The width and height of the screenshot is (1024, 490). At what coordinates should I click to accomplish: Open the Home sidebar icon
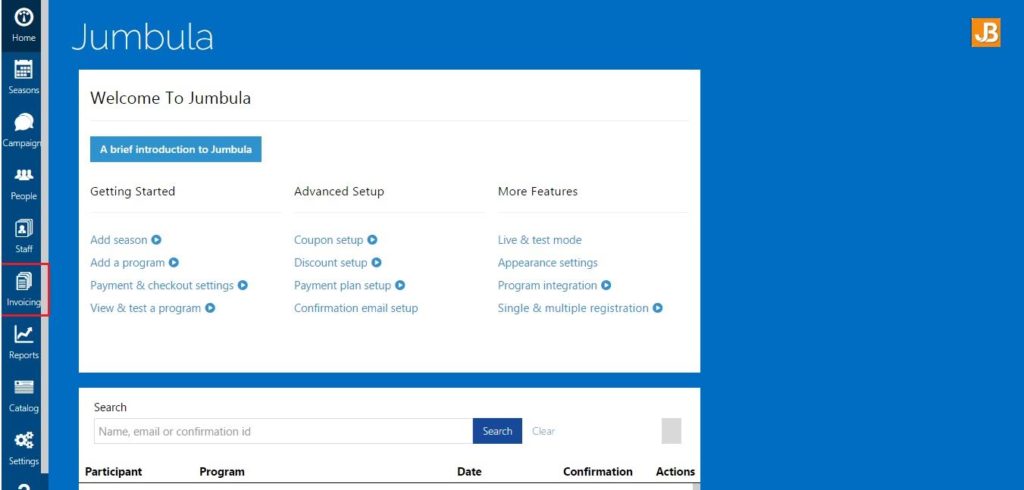pos(24,25)
